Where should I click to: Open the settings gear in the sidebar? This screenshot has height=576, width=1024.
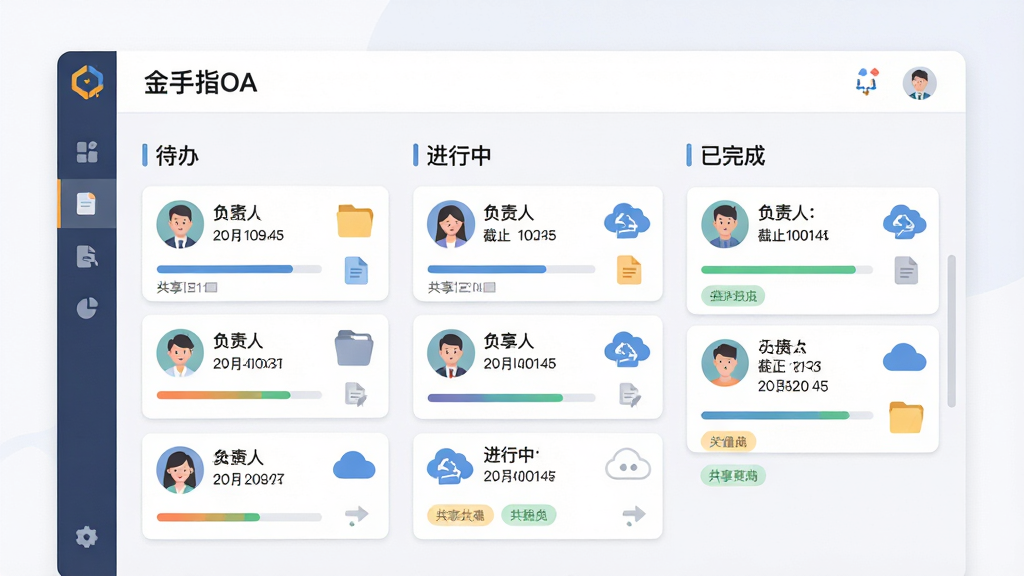pyautogui.click(x=86, y=537)
